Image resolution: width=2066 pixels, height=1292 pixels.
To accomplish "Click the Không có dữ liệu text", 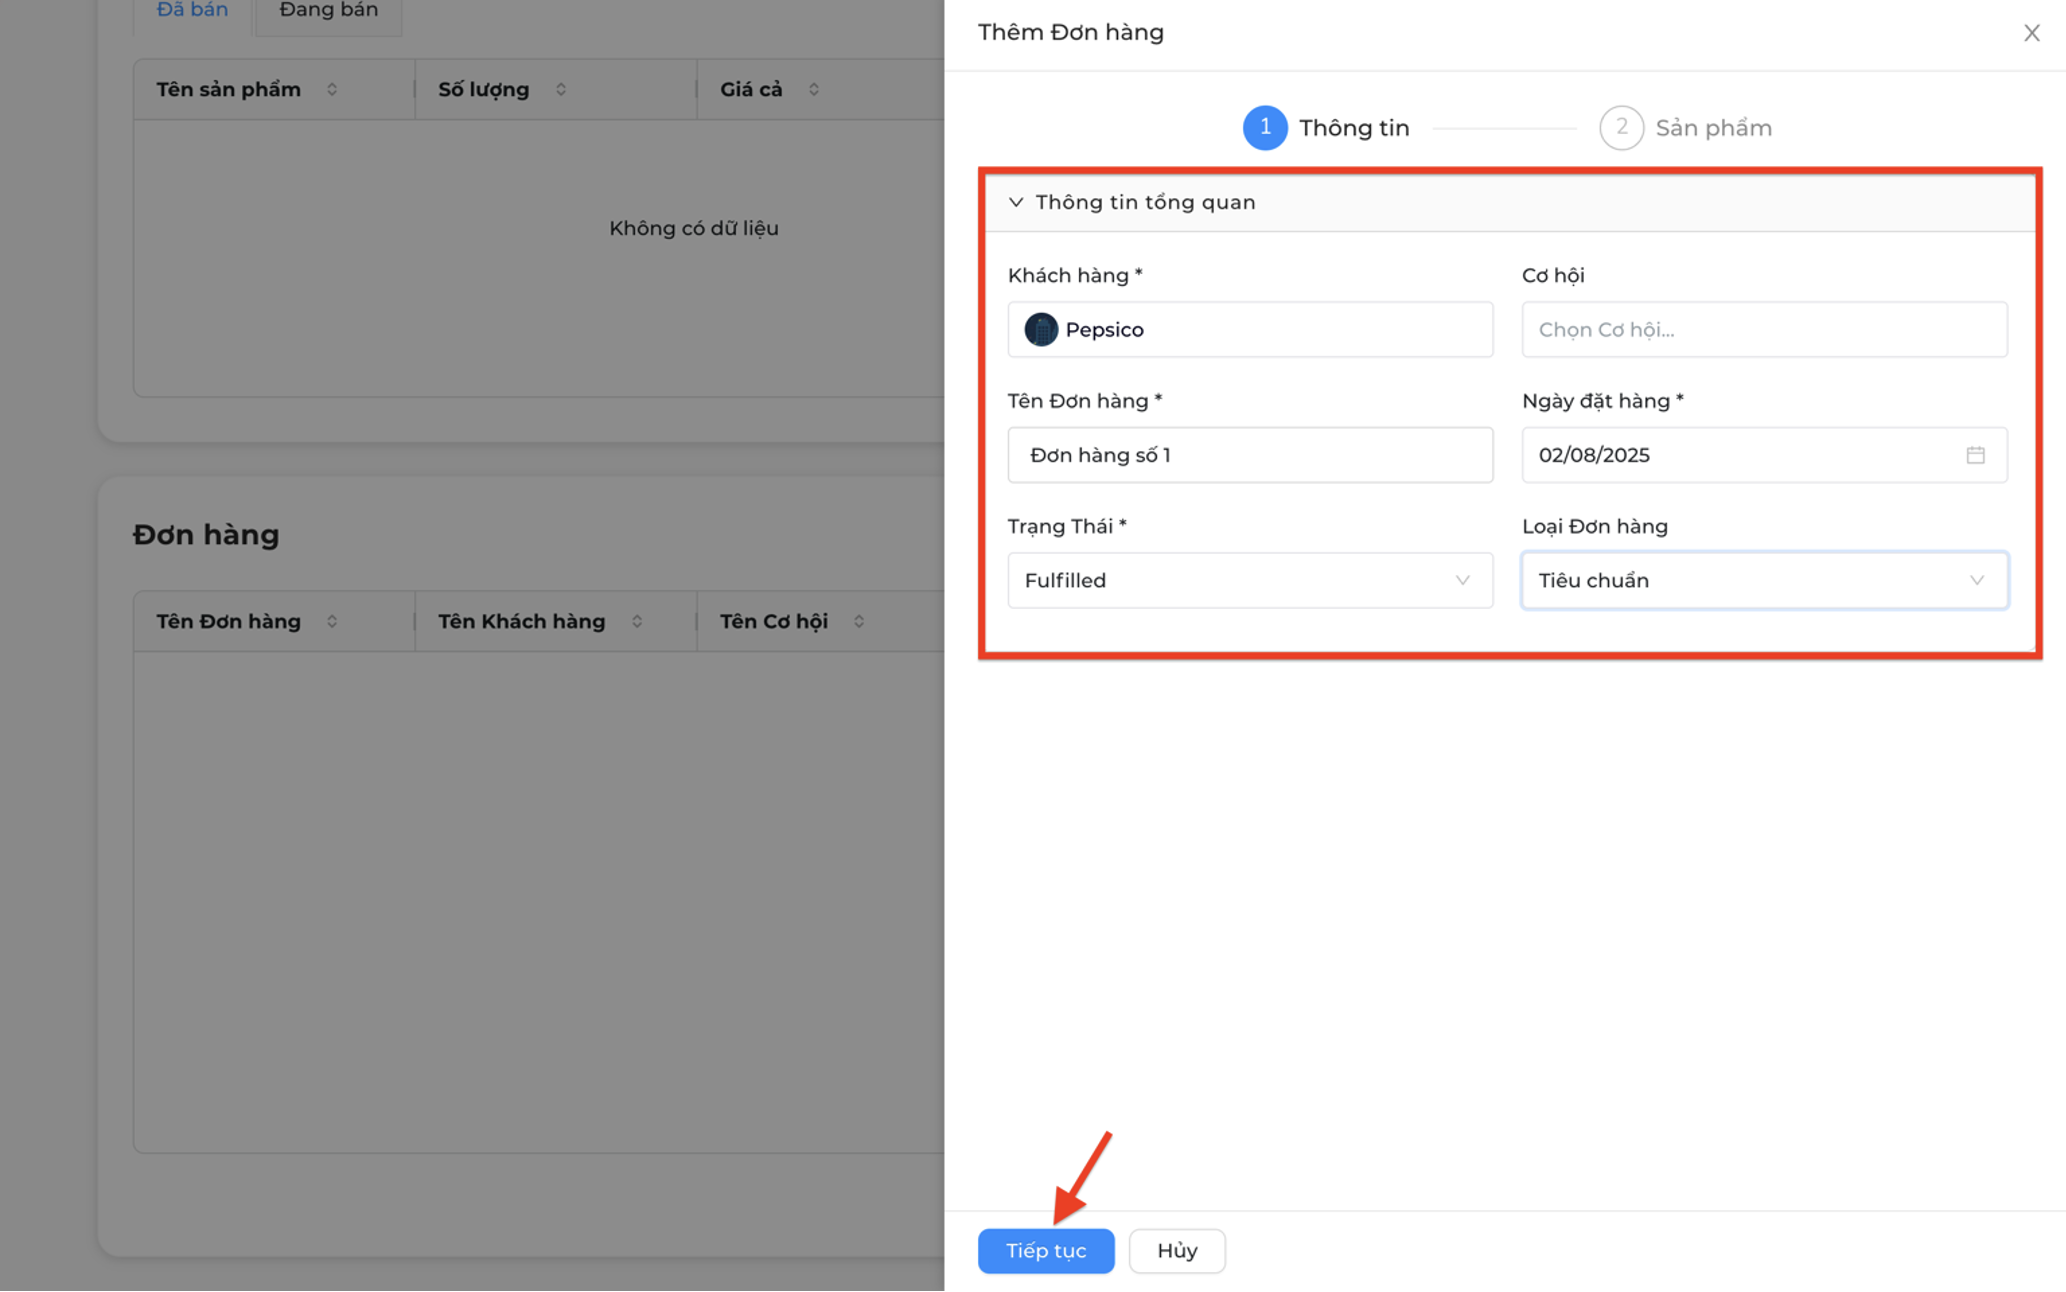I will tap(694, 228).
